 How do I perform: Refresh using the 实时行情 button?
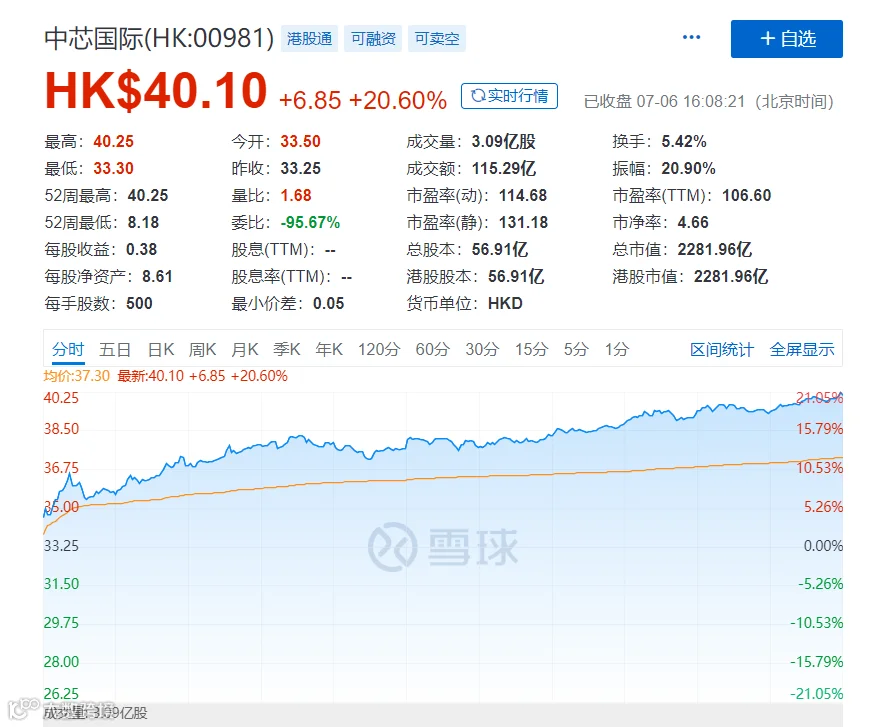pyautogui.click(x=509, y=96)
